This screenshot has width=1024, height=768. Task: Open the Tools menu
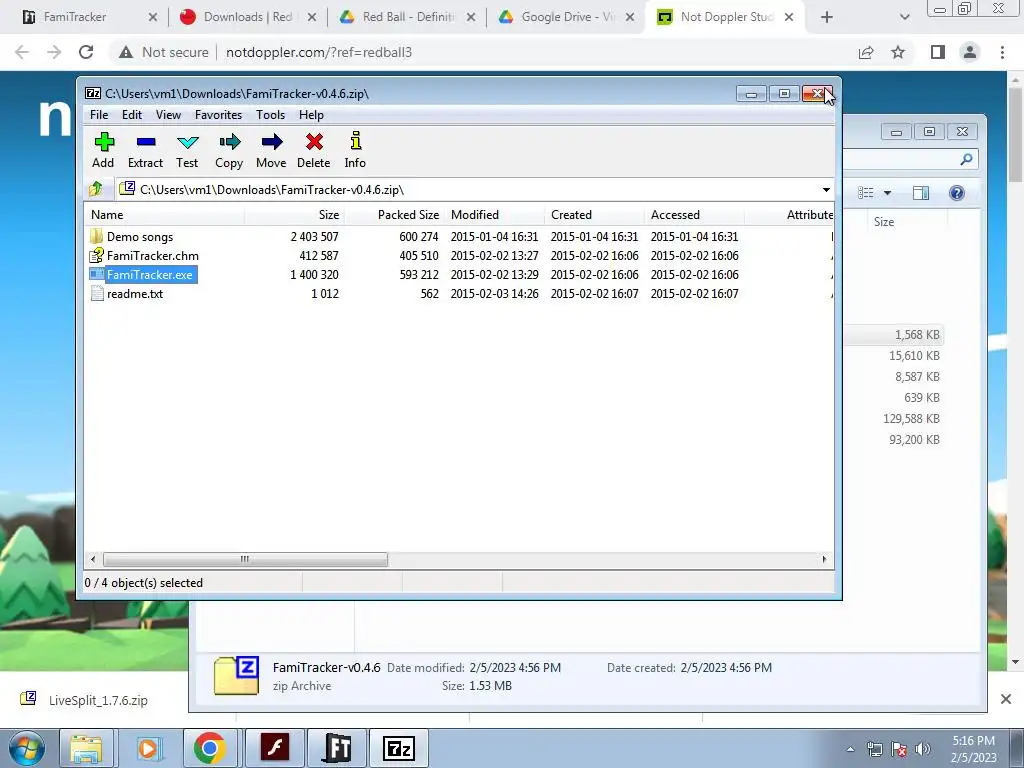pyautogui.click(x=270, y=115)
